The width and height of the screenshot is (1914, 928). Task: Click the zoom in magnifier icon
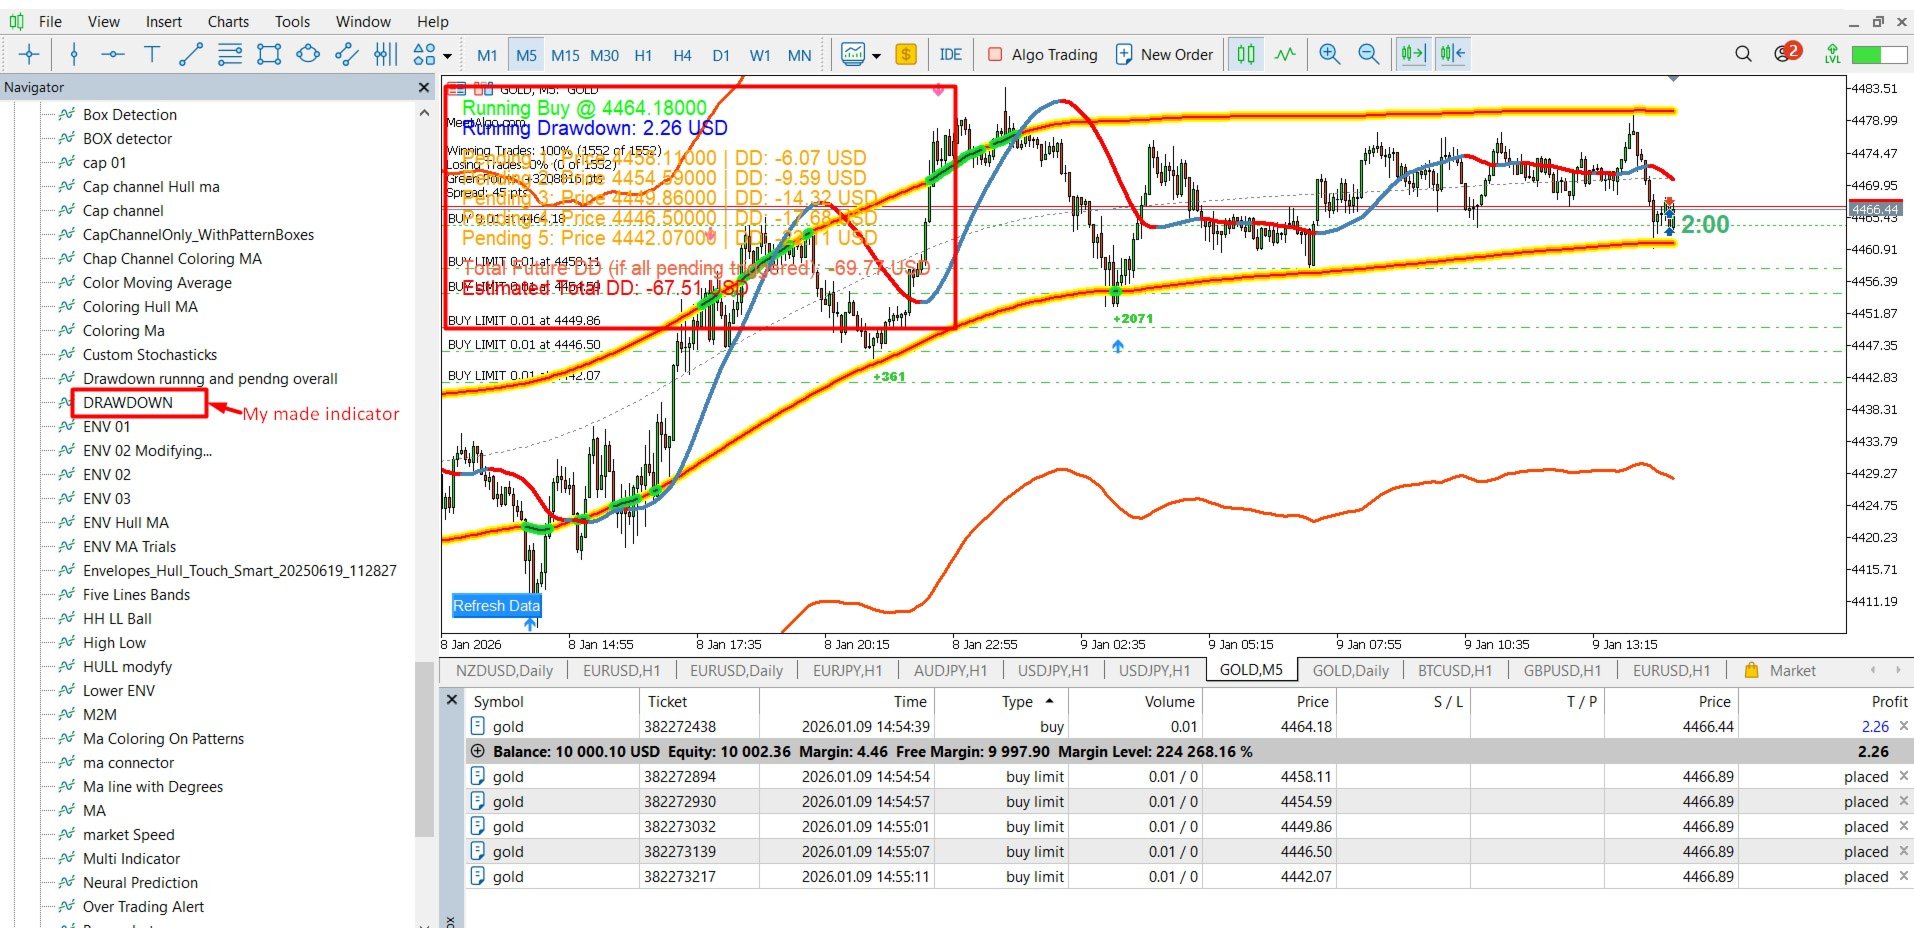(x=1329, y=54)
